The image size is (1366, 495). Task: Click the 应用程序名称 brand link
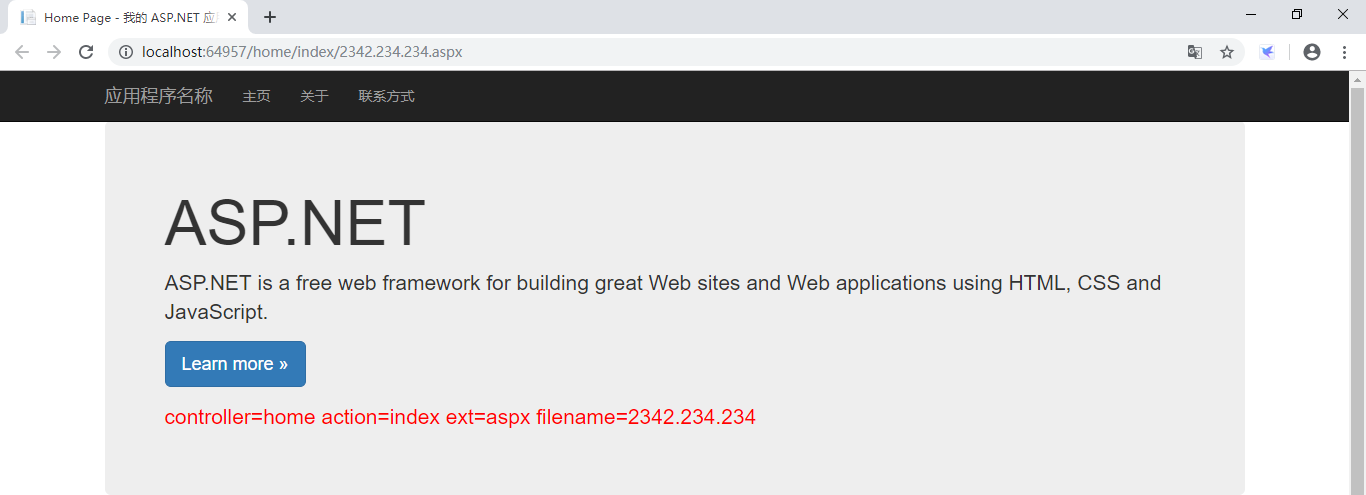pos(159,96)
